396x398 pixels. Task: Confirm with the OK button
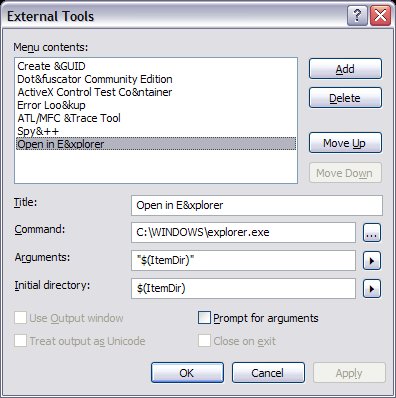coord(187,372)
